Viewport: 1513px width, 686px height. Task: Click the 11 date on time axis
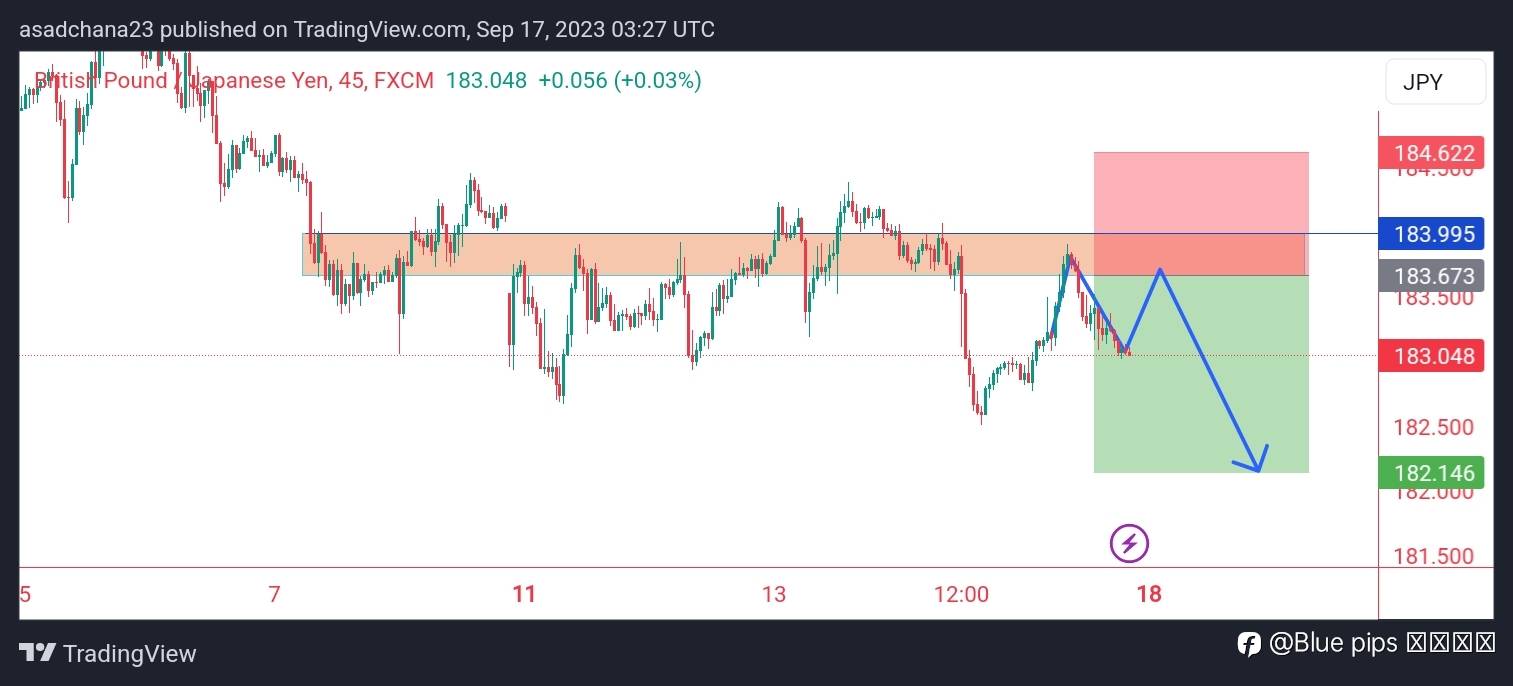point(524,594)
